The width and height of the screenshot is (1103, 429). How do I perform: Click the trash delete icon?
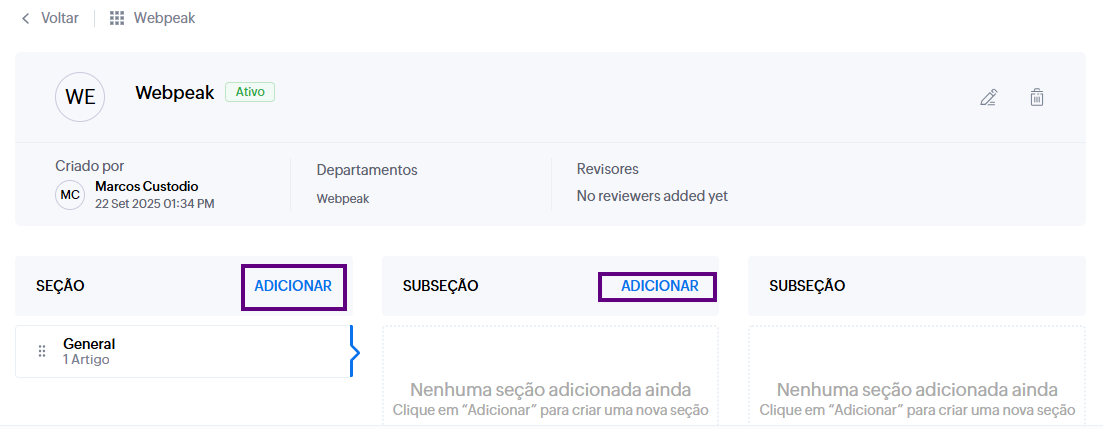click(1037, 97)
